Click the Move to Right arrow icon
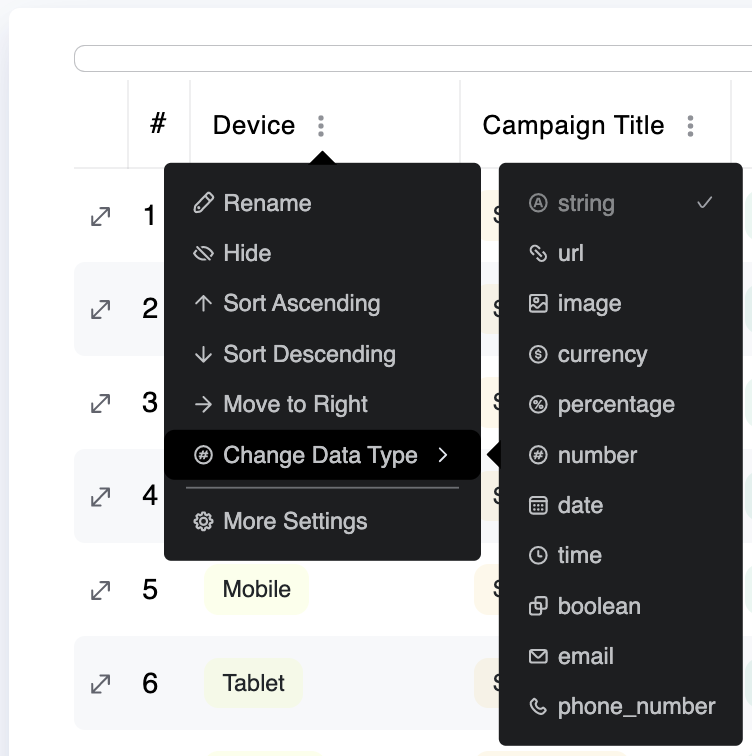The image size is (752, 756). click(x=203, y=404)
